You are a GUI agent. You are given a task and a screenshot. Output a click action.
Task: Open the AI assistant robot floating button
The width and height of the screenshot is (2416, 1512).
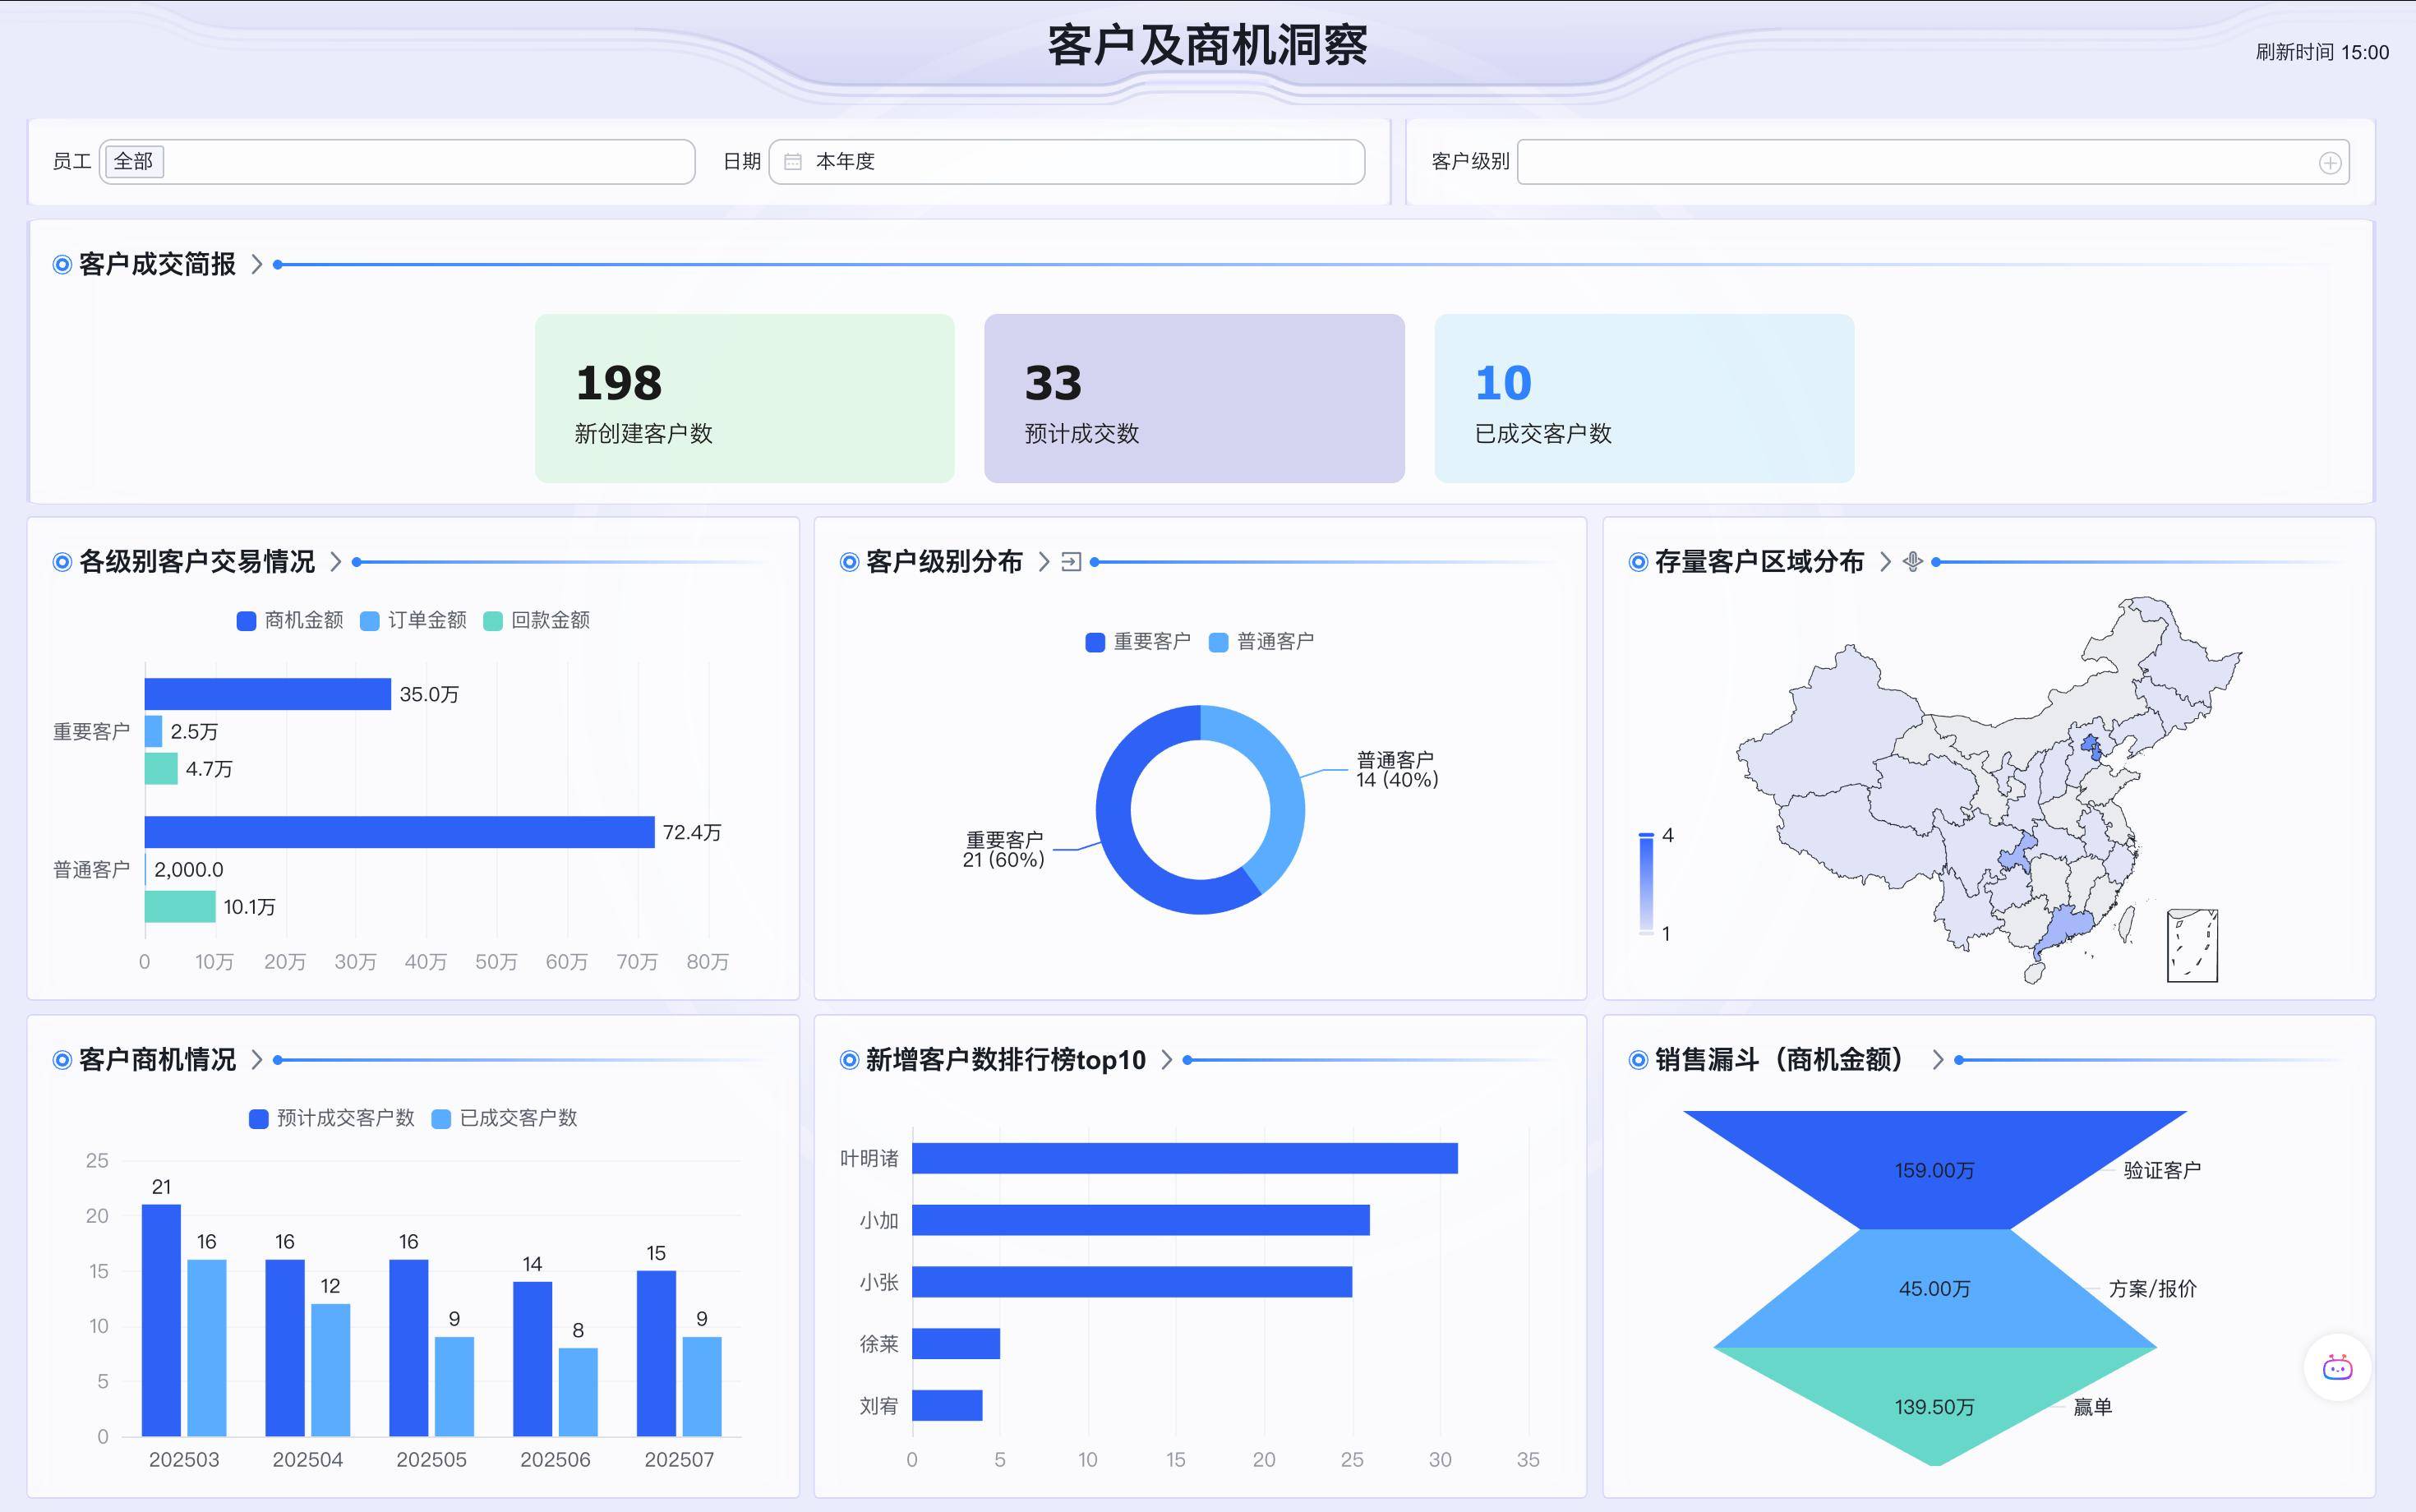tap(2337, 1368)
